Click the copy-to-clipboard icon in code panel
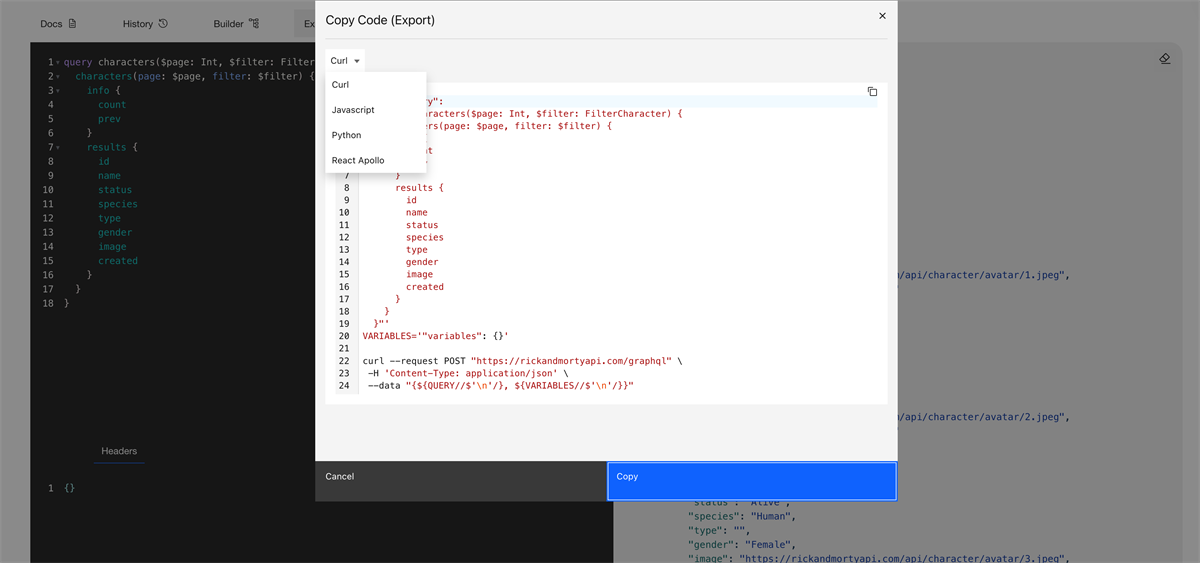 tap(872, 91)
